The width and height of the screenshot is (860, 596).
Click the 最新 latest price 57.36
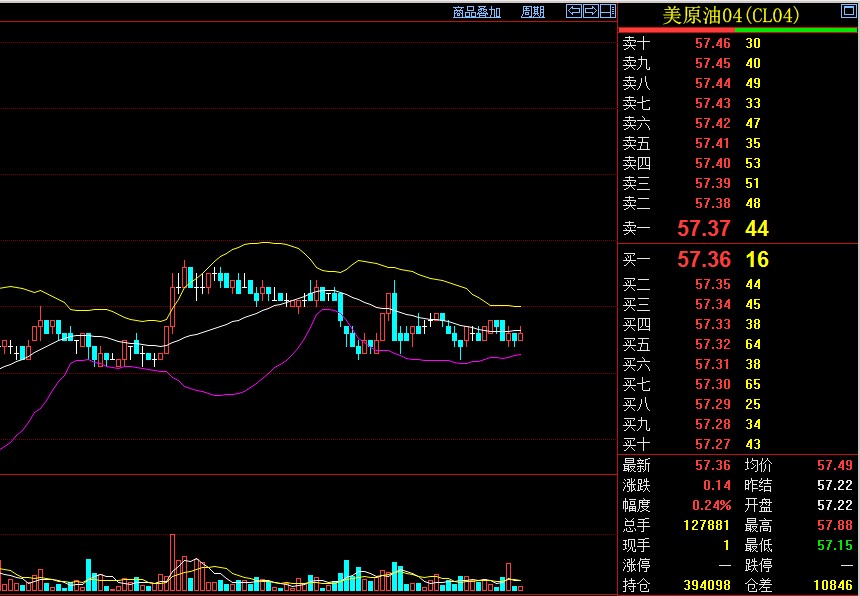point(712,466)
